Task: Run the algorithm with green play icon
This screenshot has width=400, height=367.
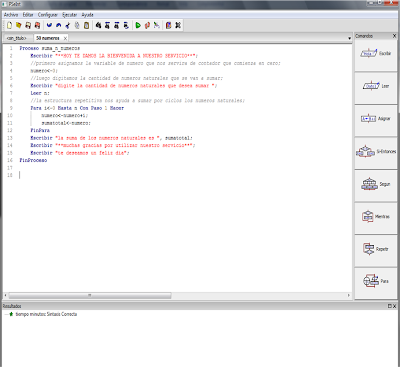Action: [x=138, y=25]
